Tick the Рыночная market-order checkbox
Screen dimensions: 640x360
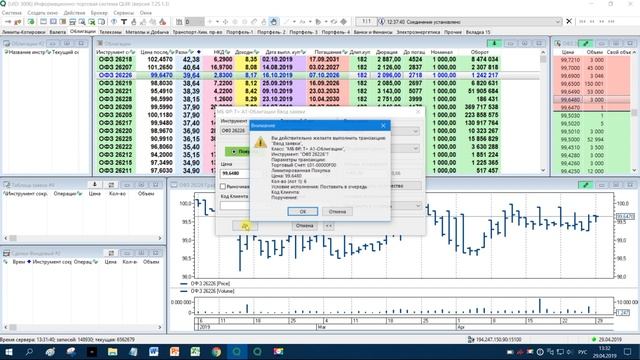223,187
